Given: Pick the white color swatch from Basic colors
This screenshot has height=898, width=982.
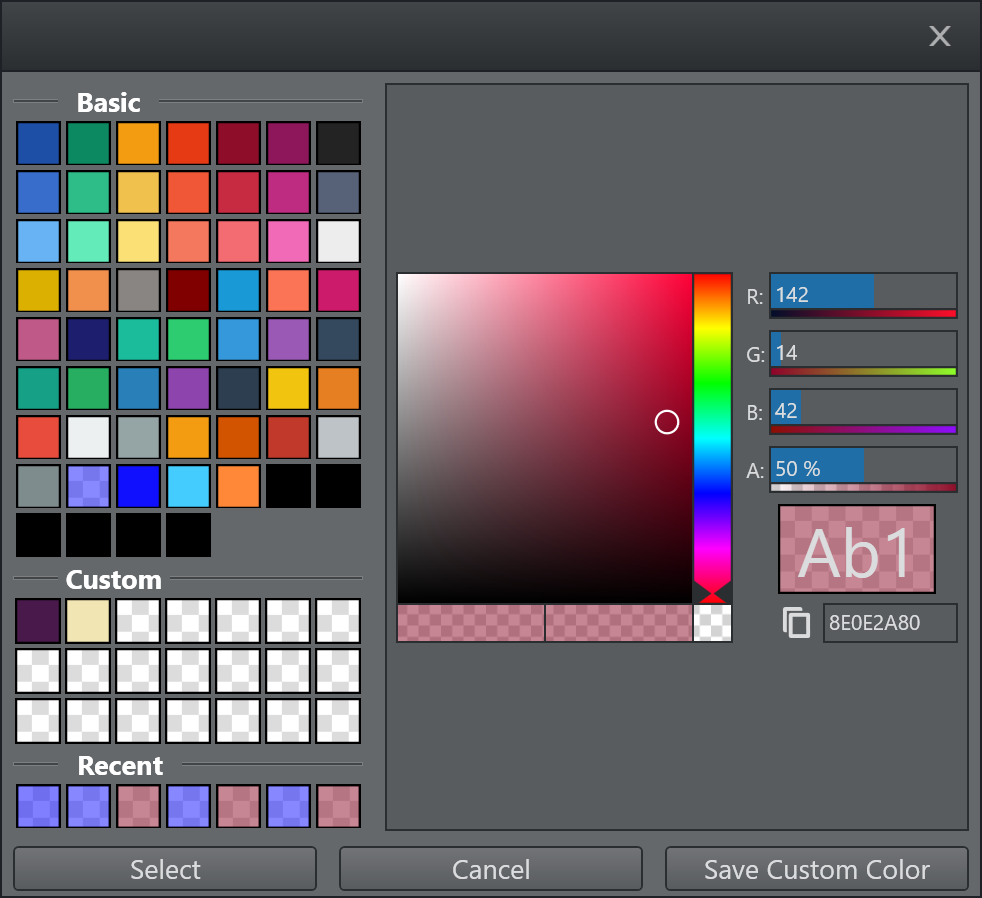Looking at the screenshot, I should pos(338,240).
